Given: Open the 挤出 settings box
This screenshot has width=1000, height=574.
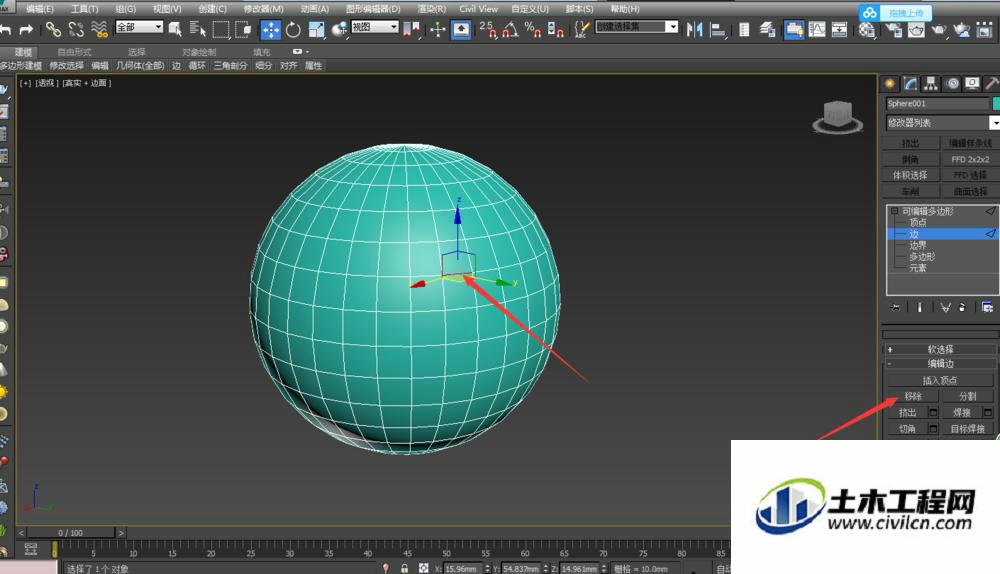Looking at the screenshot, I should 933,413.
